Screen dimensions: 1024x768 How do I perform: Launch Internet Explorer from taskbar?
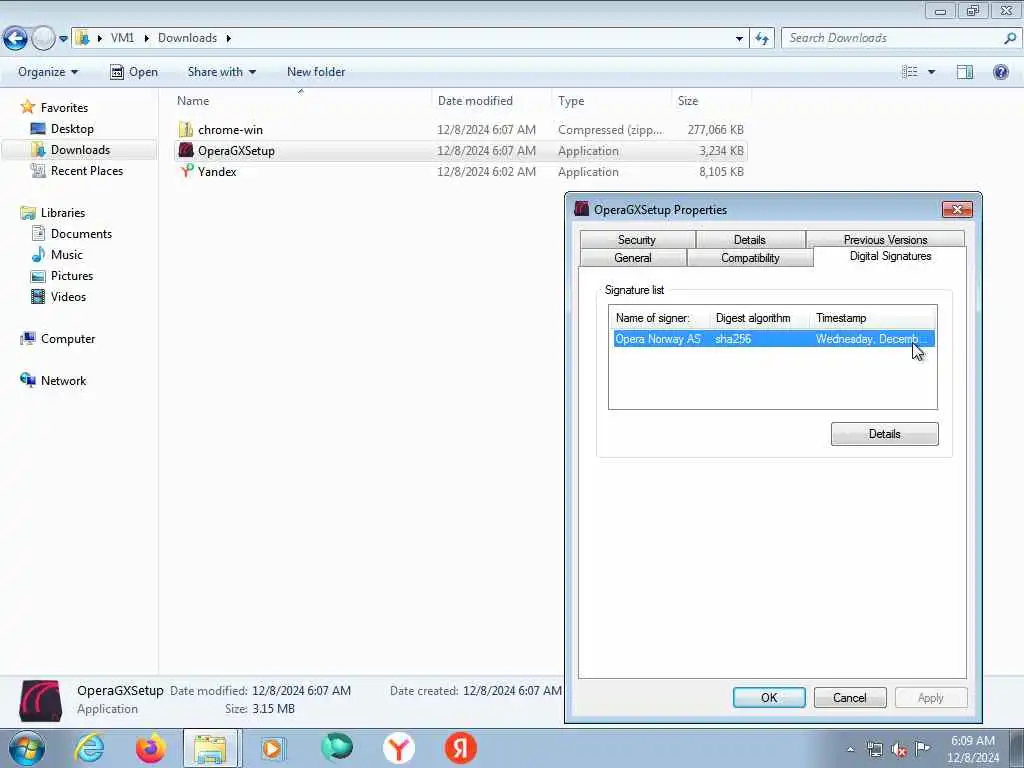89,748
